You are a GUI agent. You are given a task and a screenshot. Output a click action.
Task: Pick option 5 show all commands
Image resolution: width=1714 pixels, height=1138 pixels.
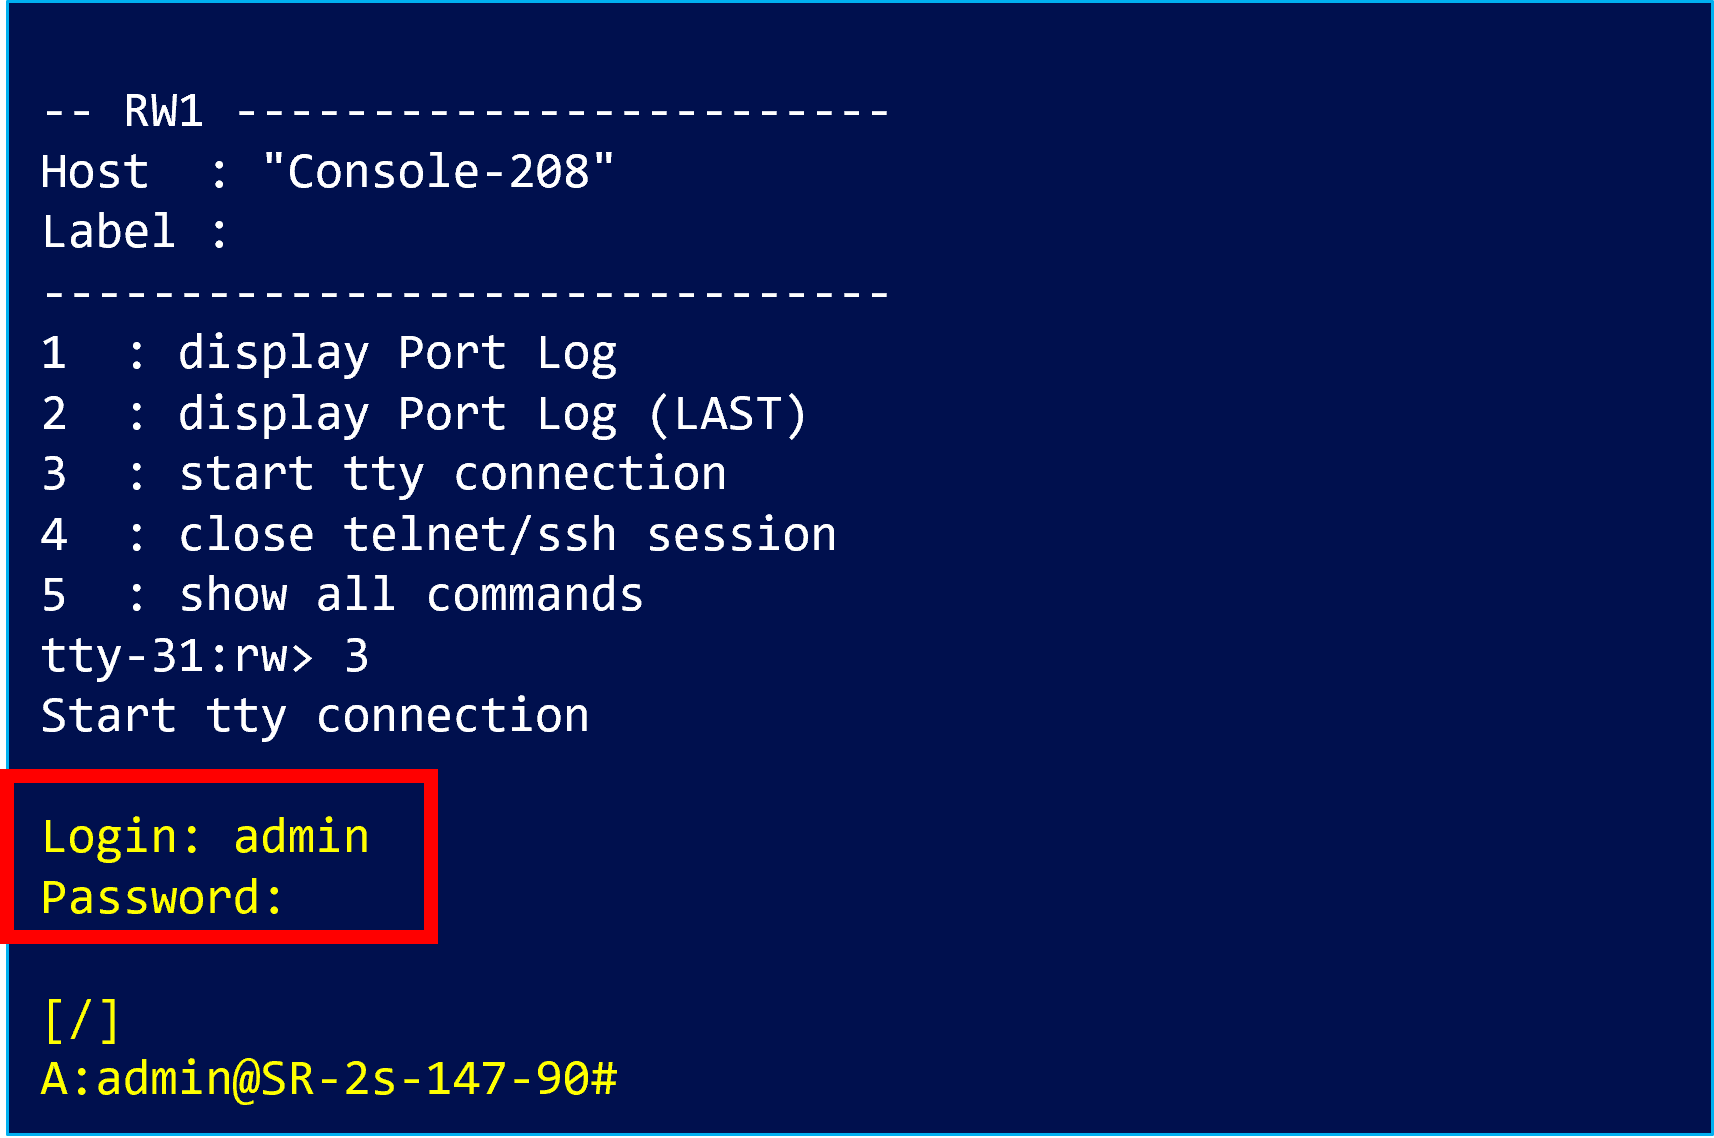coord(410,596)
